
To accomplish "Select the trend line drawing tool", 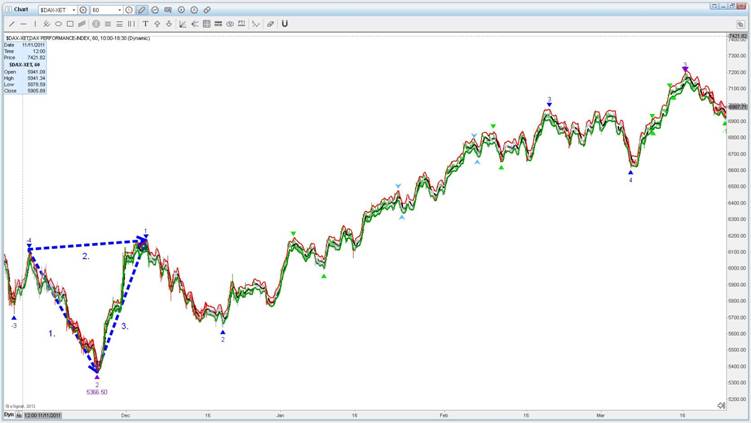I will pyautogui.click(x=11, y=23).
